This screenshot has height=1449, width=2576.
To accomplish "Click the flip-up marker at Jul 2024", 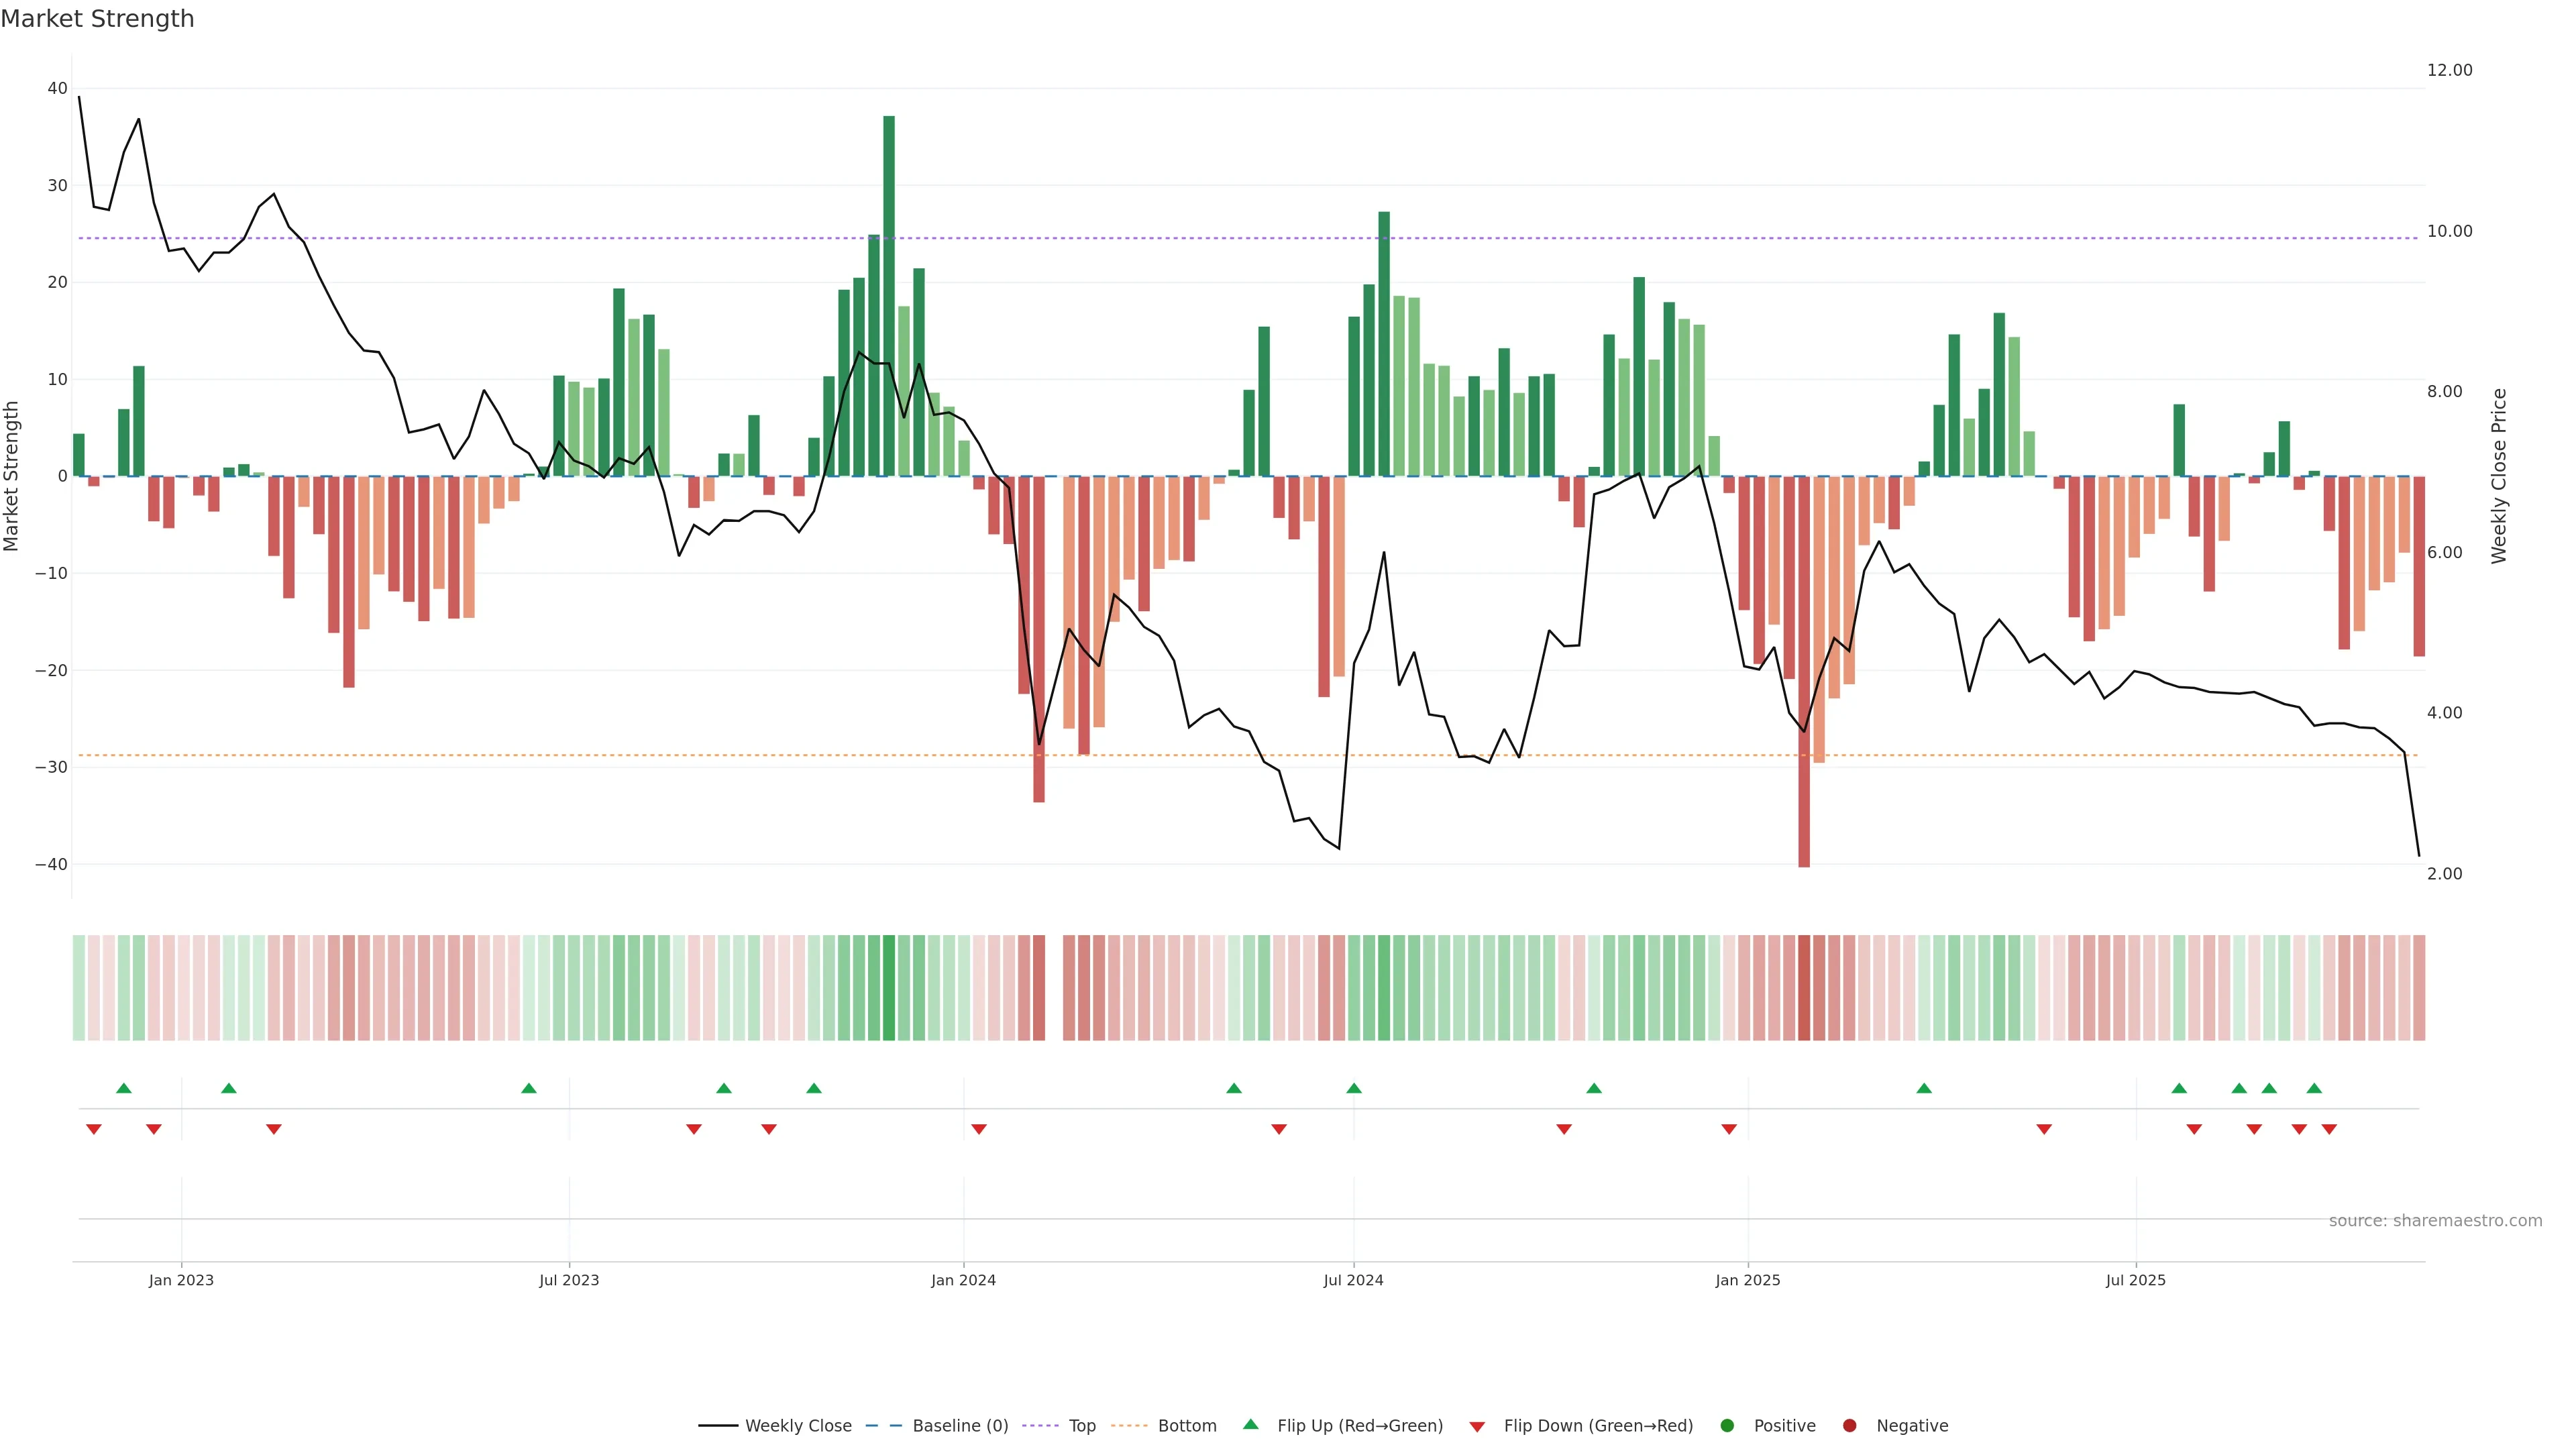I will pyautogui.click(x=1354, y=1088).
